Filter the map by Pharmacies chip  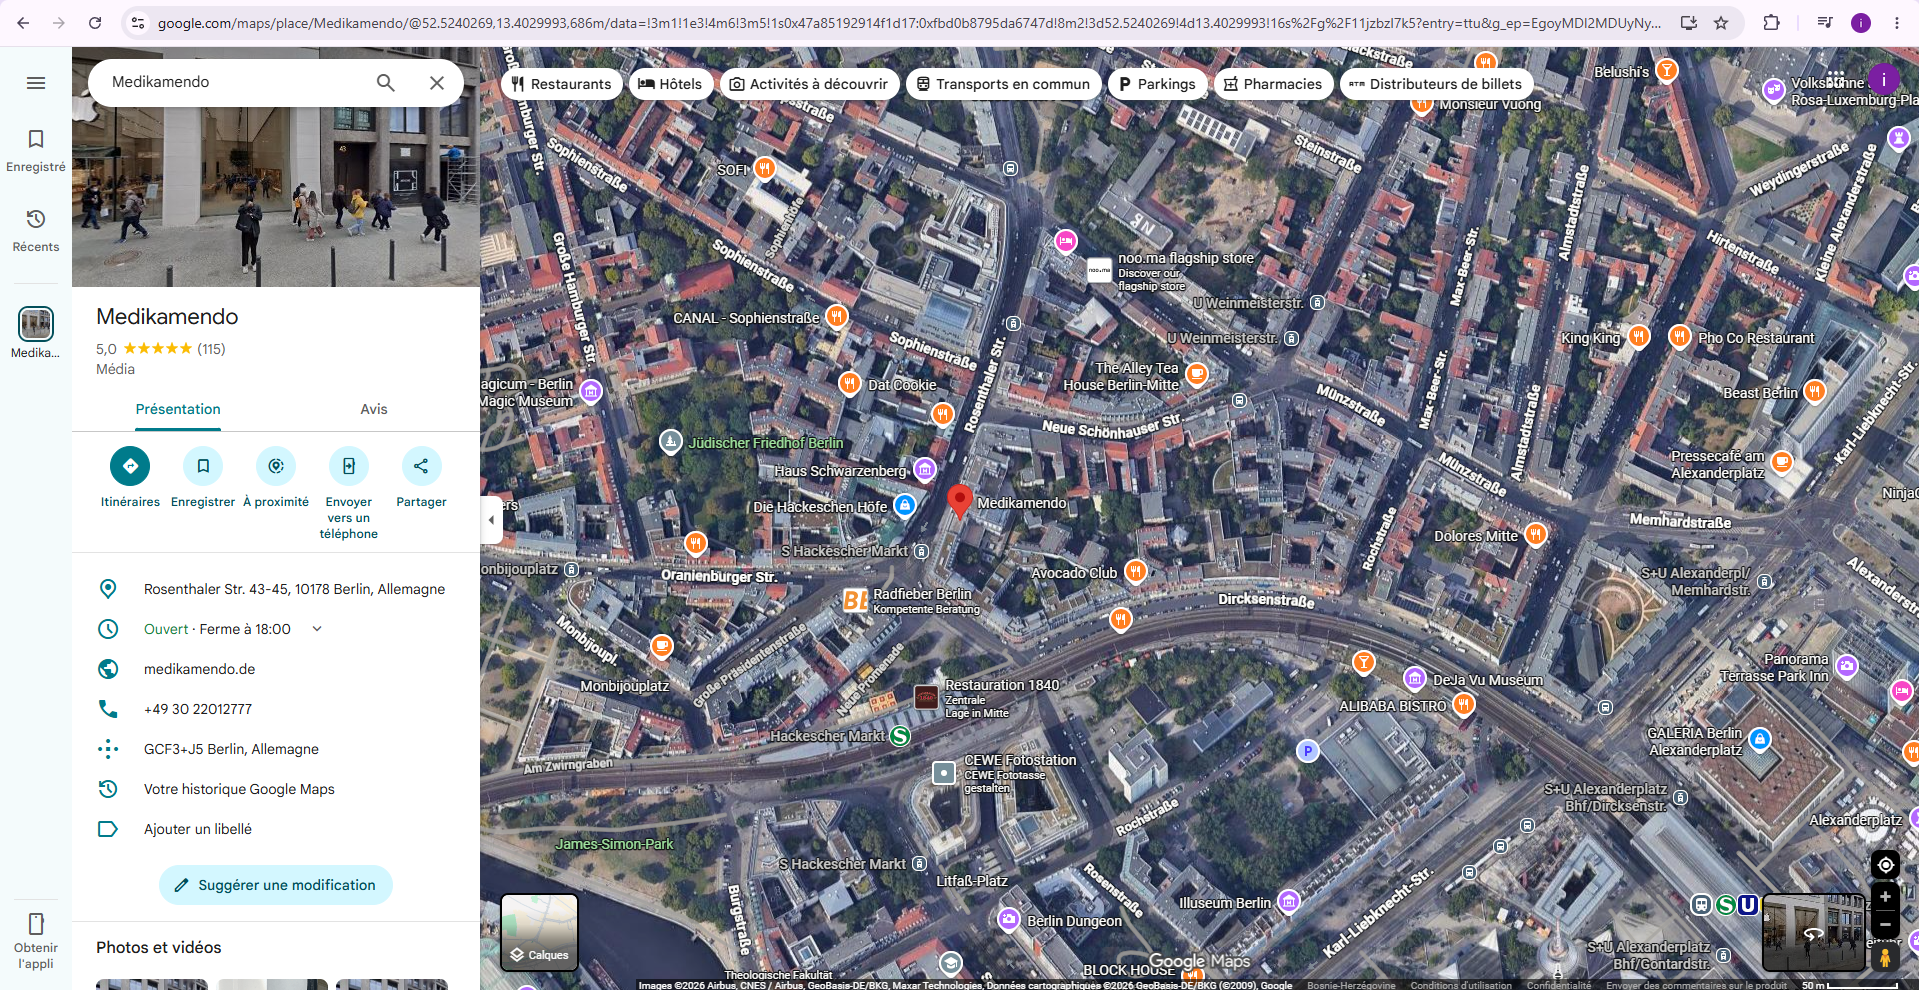click(x=1273, y=84)
